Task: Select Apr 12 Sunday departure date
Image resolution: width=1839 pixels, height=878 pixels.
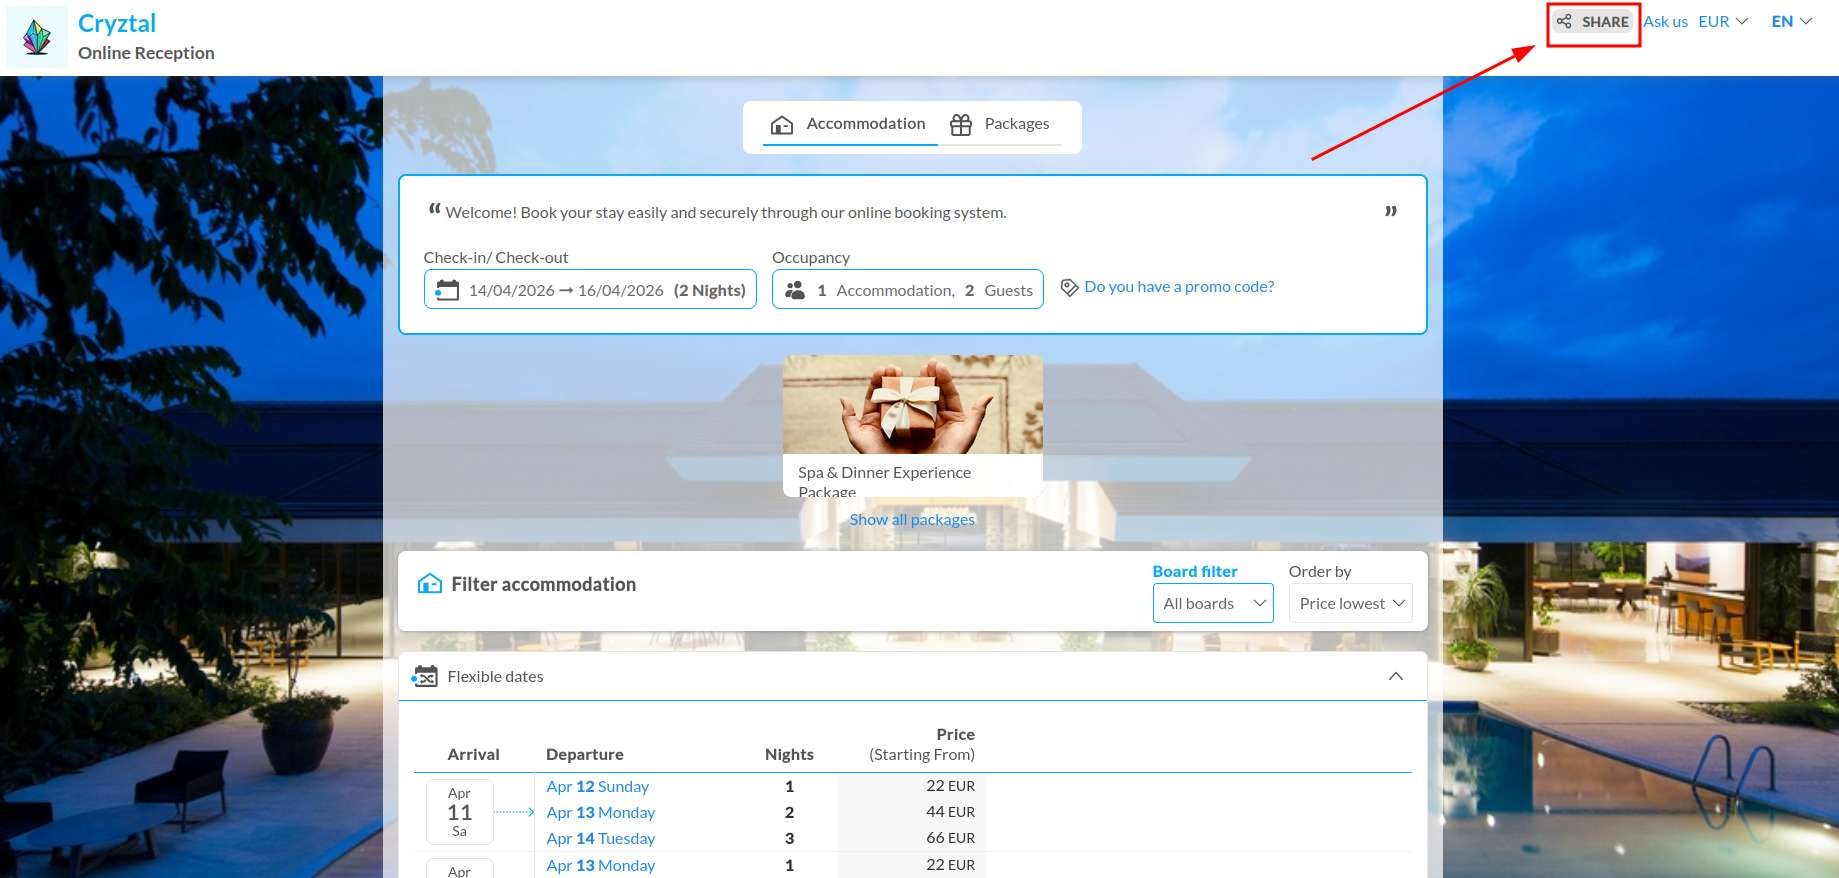Action: click(597, 787)
